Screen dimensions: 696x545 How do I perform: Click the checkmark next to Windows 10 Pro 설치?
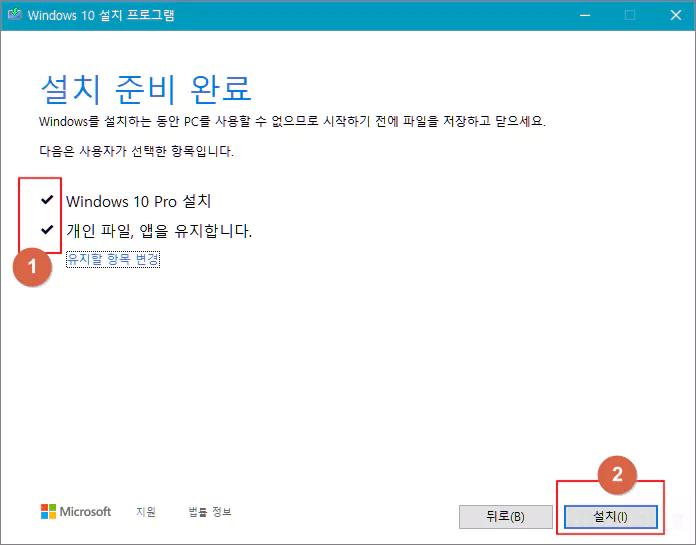point(47,200)
